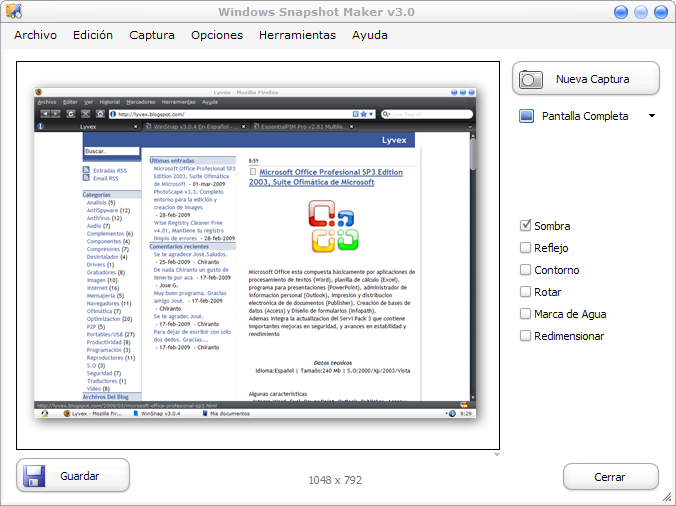Image resolution: width=676 pixels, height=506 pixels.
Task: Click the camera icon on Nueva Captura
Action: click(532, 79)
